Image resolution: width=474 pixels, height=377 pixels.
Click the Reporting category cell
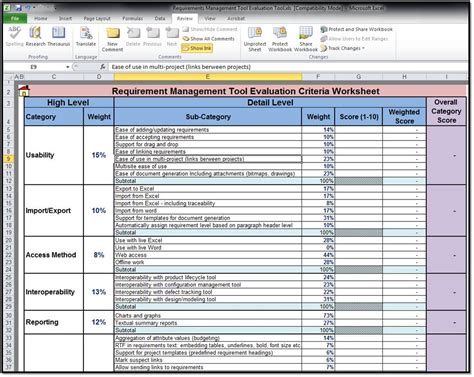(54, 322)
